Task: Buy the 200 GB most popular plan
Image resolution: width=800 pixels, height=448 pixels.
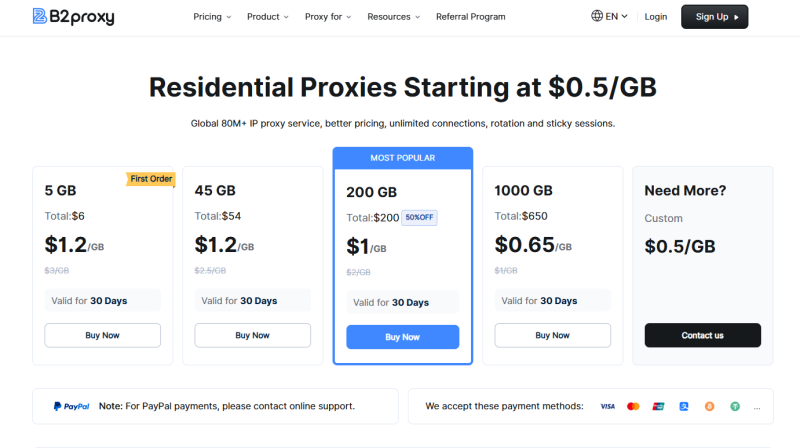Action: pos(403,337)
